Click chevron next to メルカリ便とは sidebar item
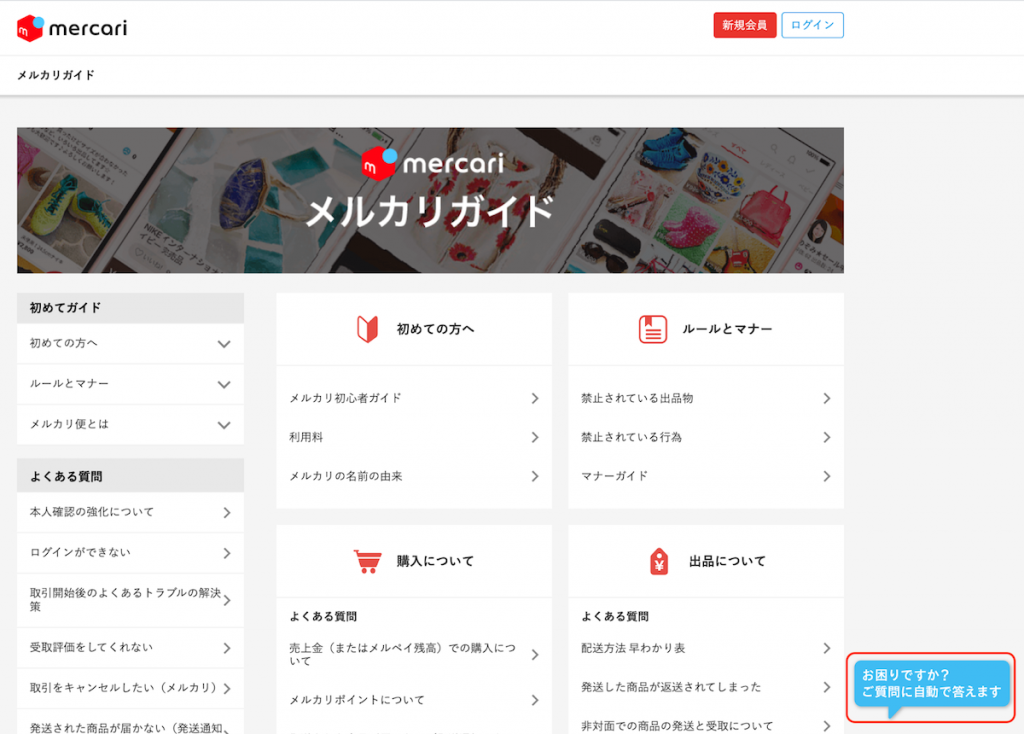Screen dimensions: 1024x734 coord(224,425)
